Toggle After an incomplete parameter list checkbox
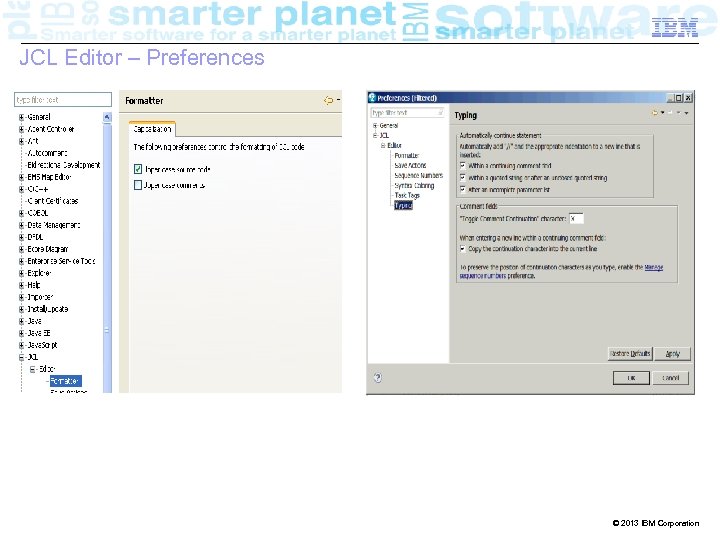 (463, 189)
